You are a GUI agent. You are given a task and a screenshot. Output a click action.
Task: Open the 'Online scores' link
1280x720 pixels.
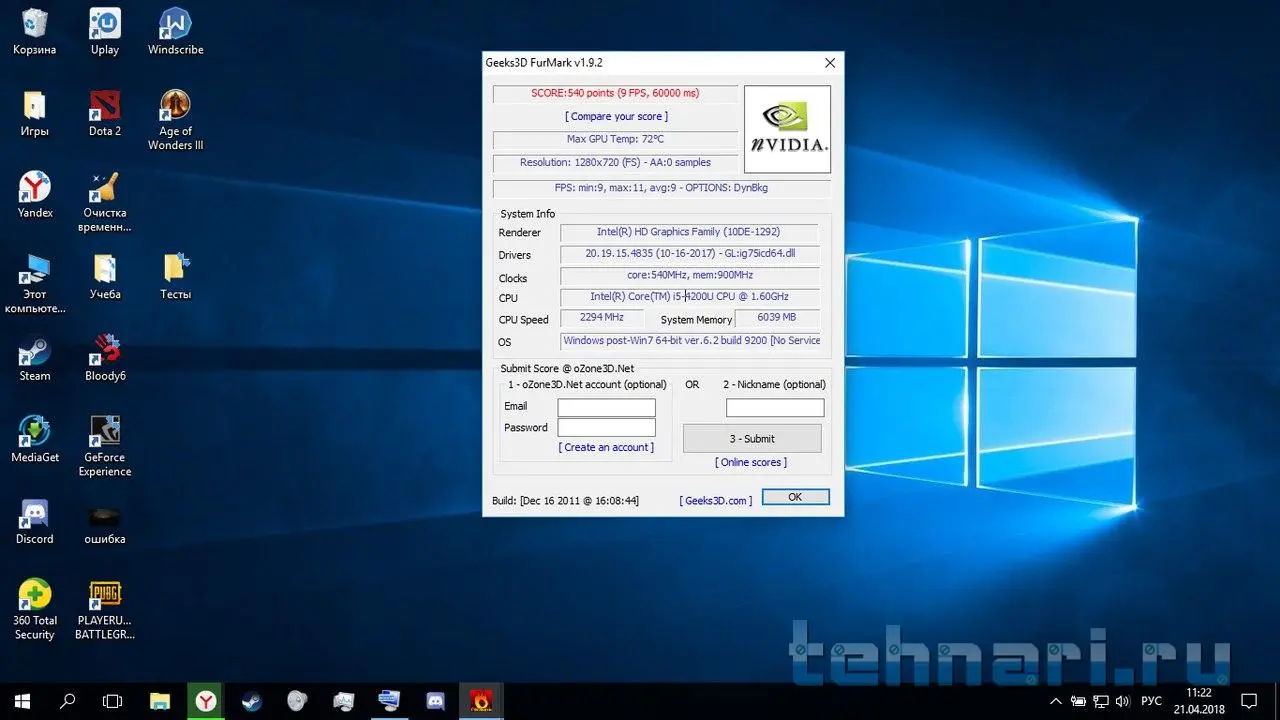point(750,462)
